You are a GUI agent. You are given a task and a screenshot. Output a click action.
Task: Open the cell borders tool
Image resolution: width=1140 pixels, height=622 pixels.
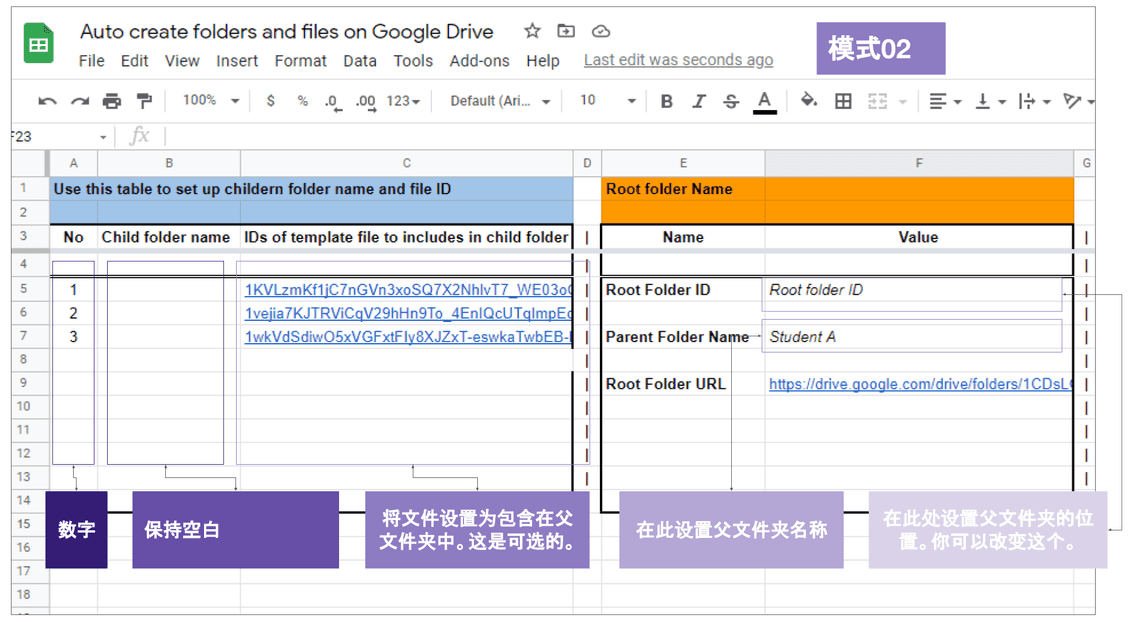tap(843, 101)
